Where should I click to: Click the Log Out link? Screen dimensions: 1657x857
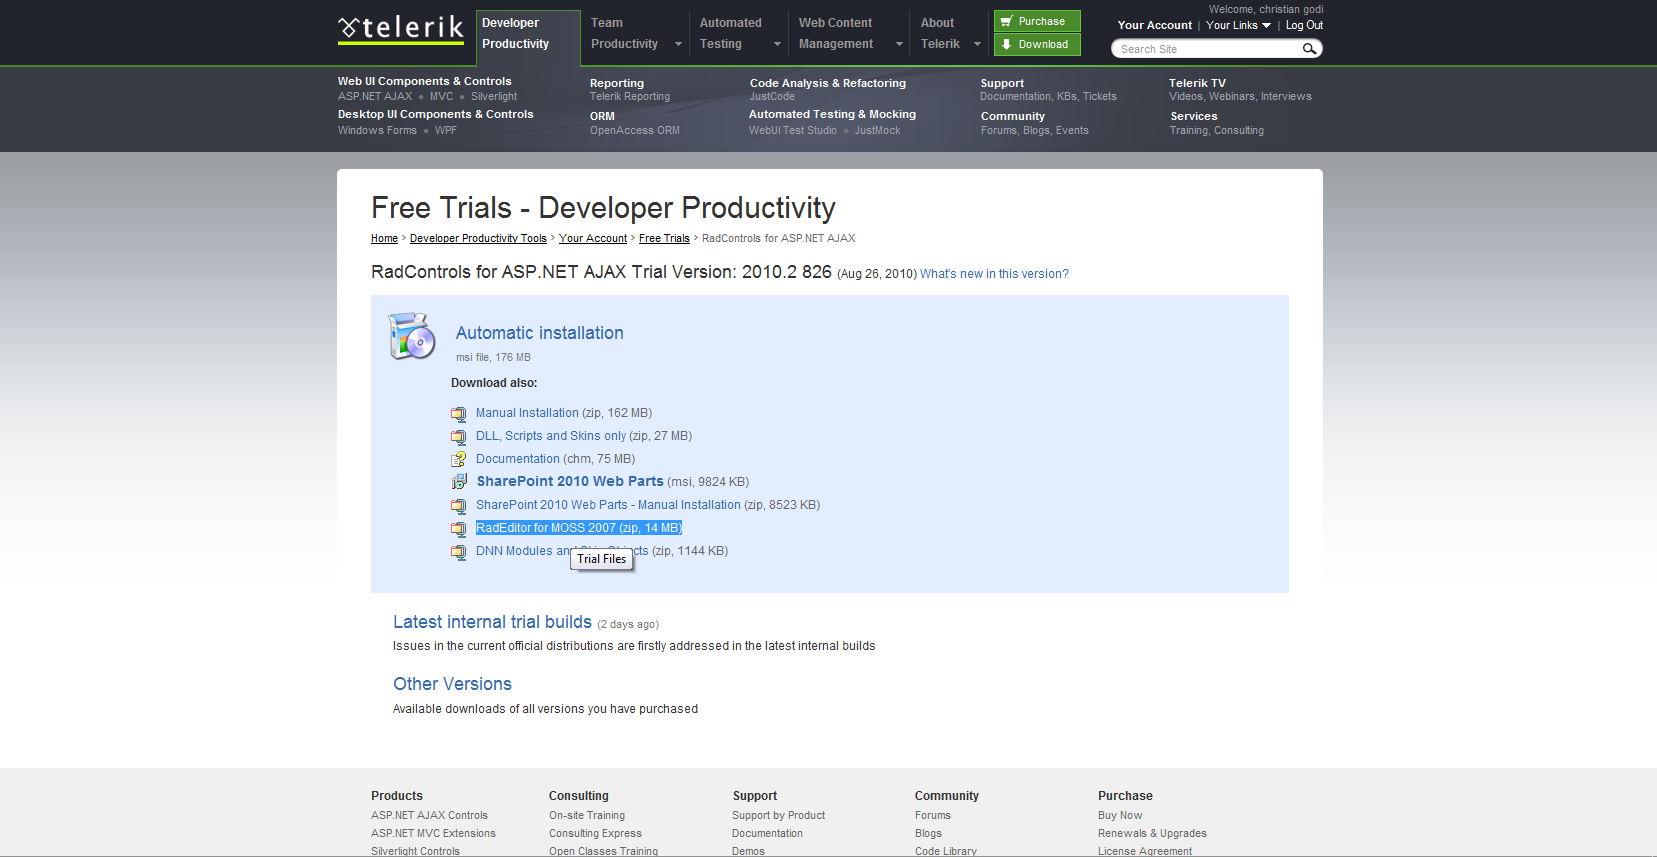1304,25
